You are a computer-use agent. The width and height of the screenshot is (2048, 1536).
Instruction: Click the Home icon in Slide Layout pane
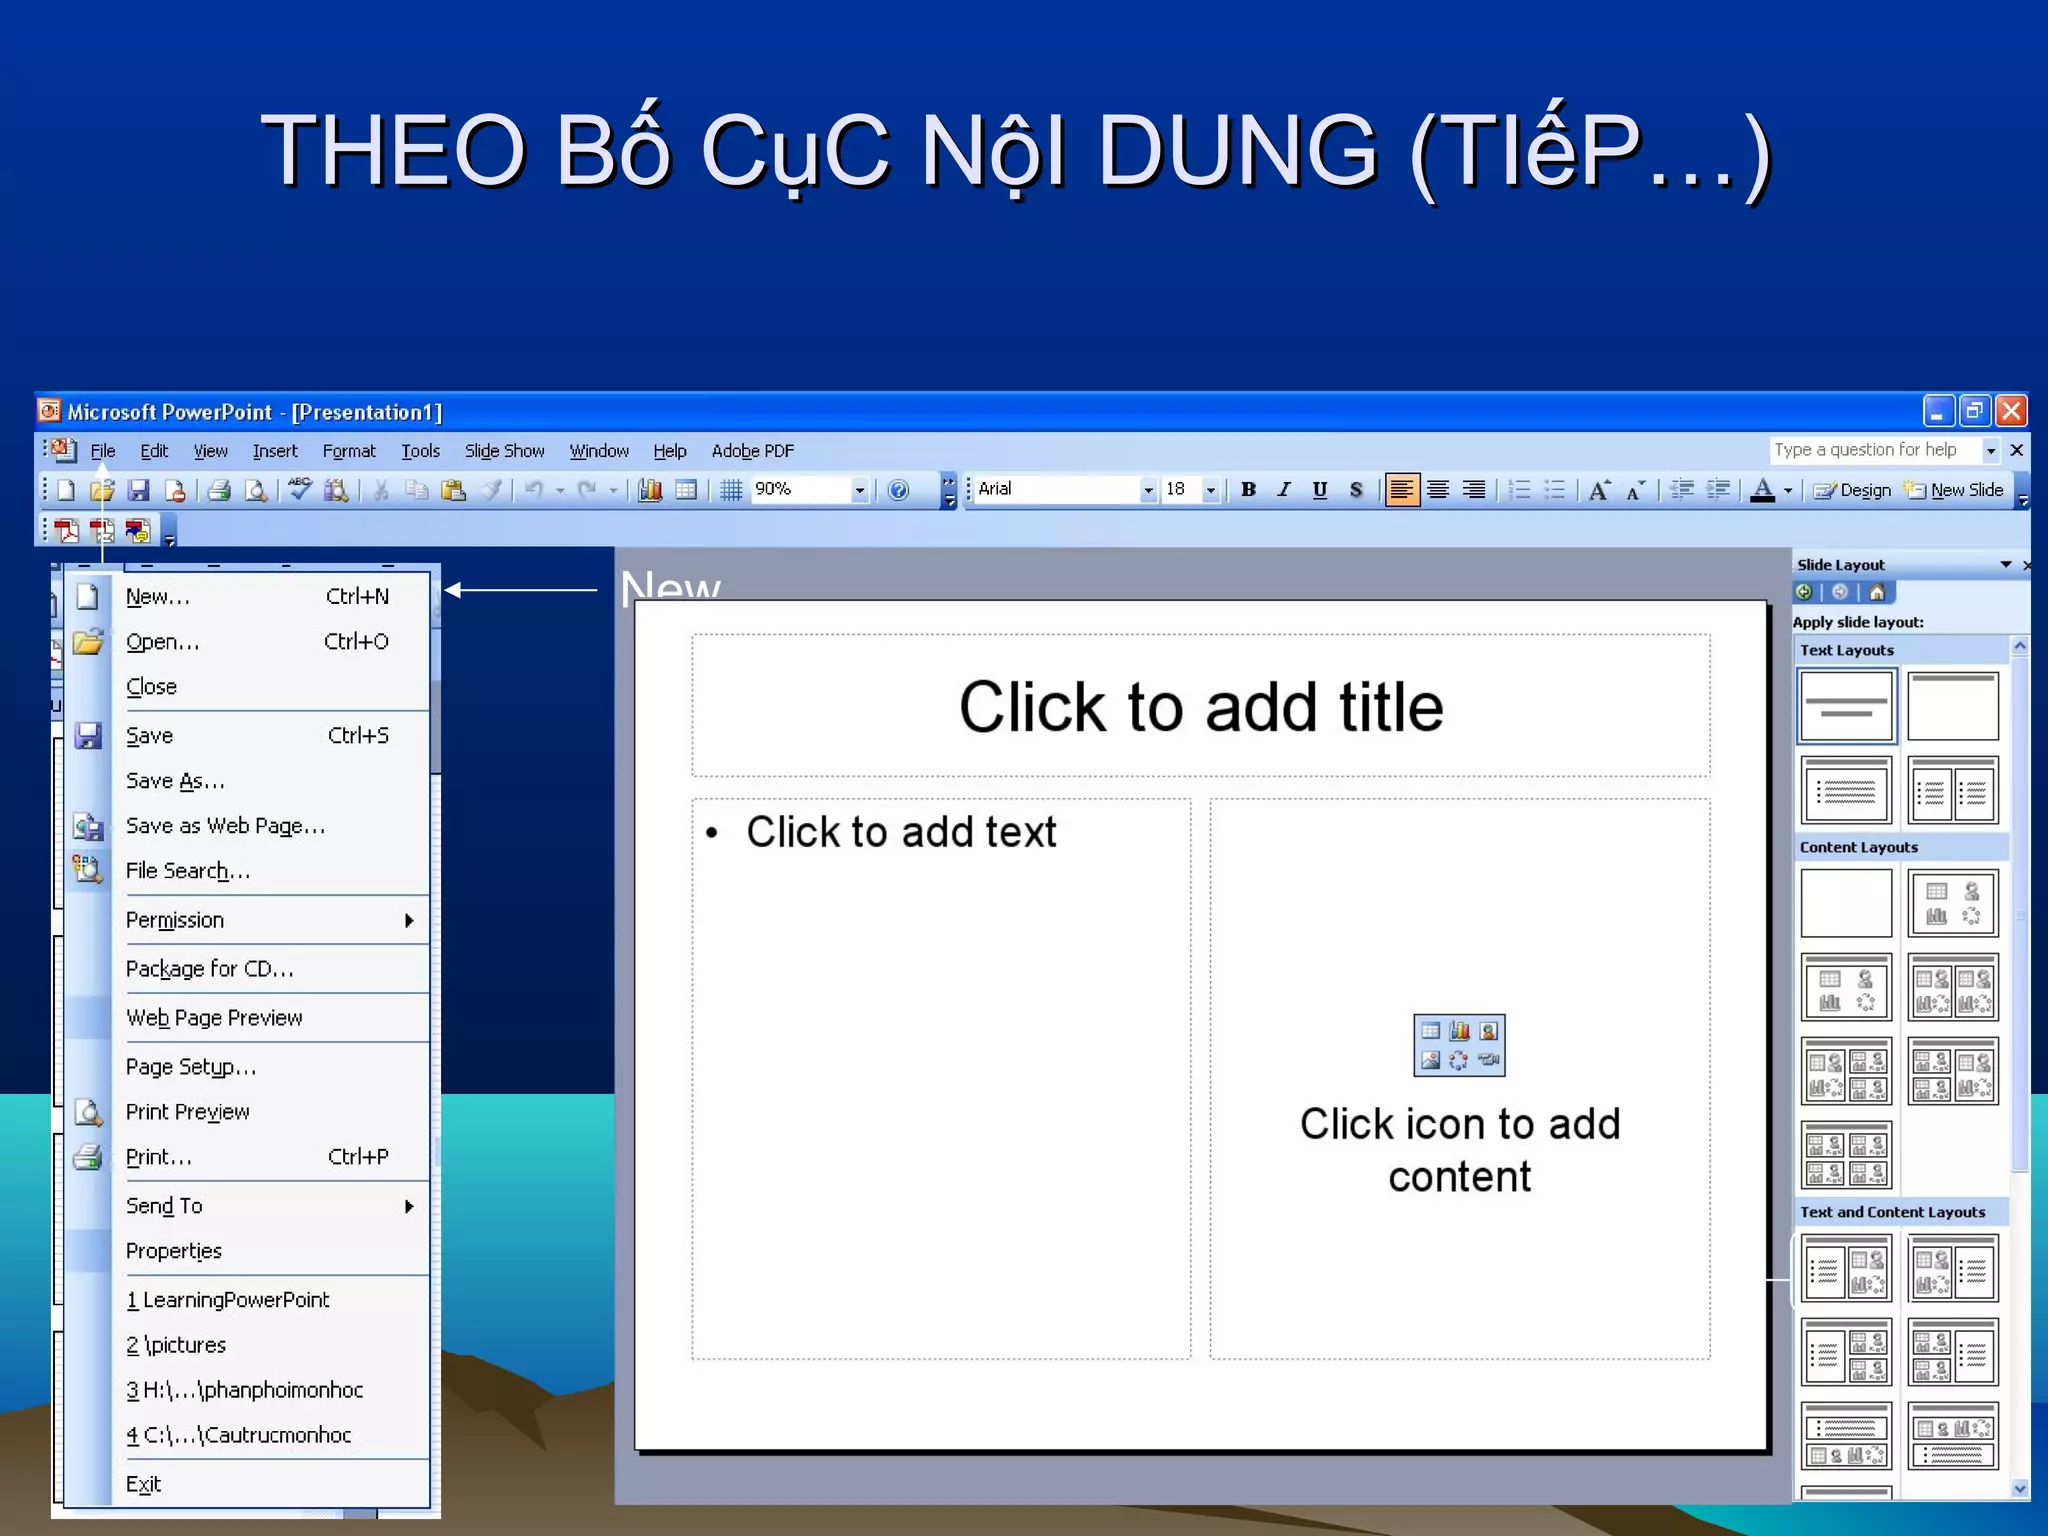click(x=1877, y=592)
